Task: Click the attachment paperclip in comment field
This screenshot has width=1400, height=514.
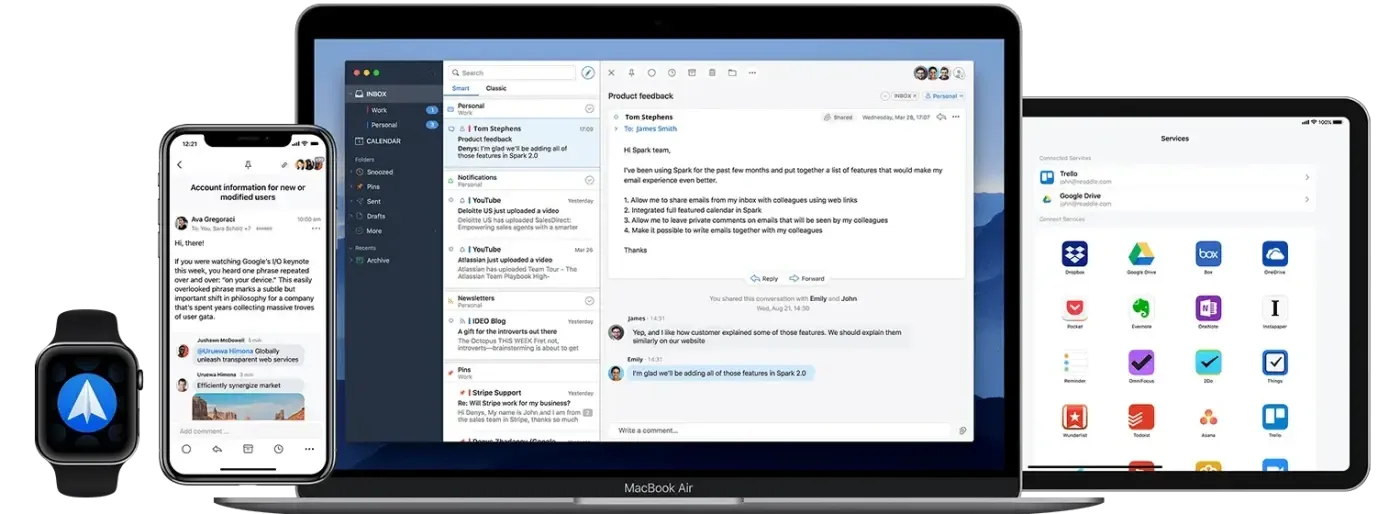Action: pos(962,430)
